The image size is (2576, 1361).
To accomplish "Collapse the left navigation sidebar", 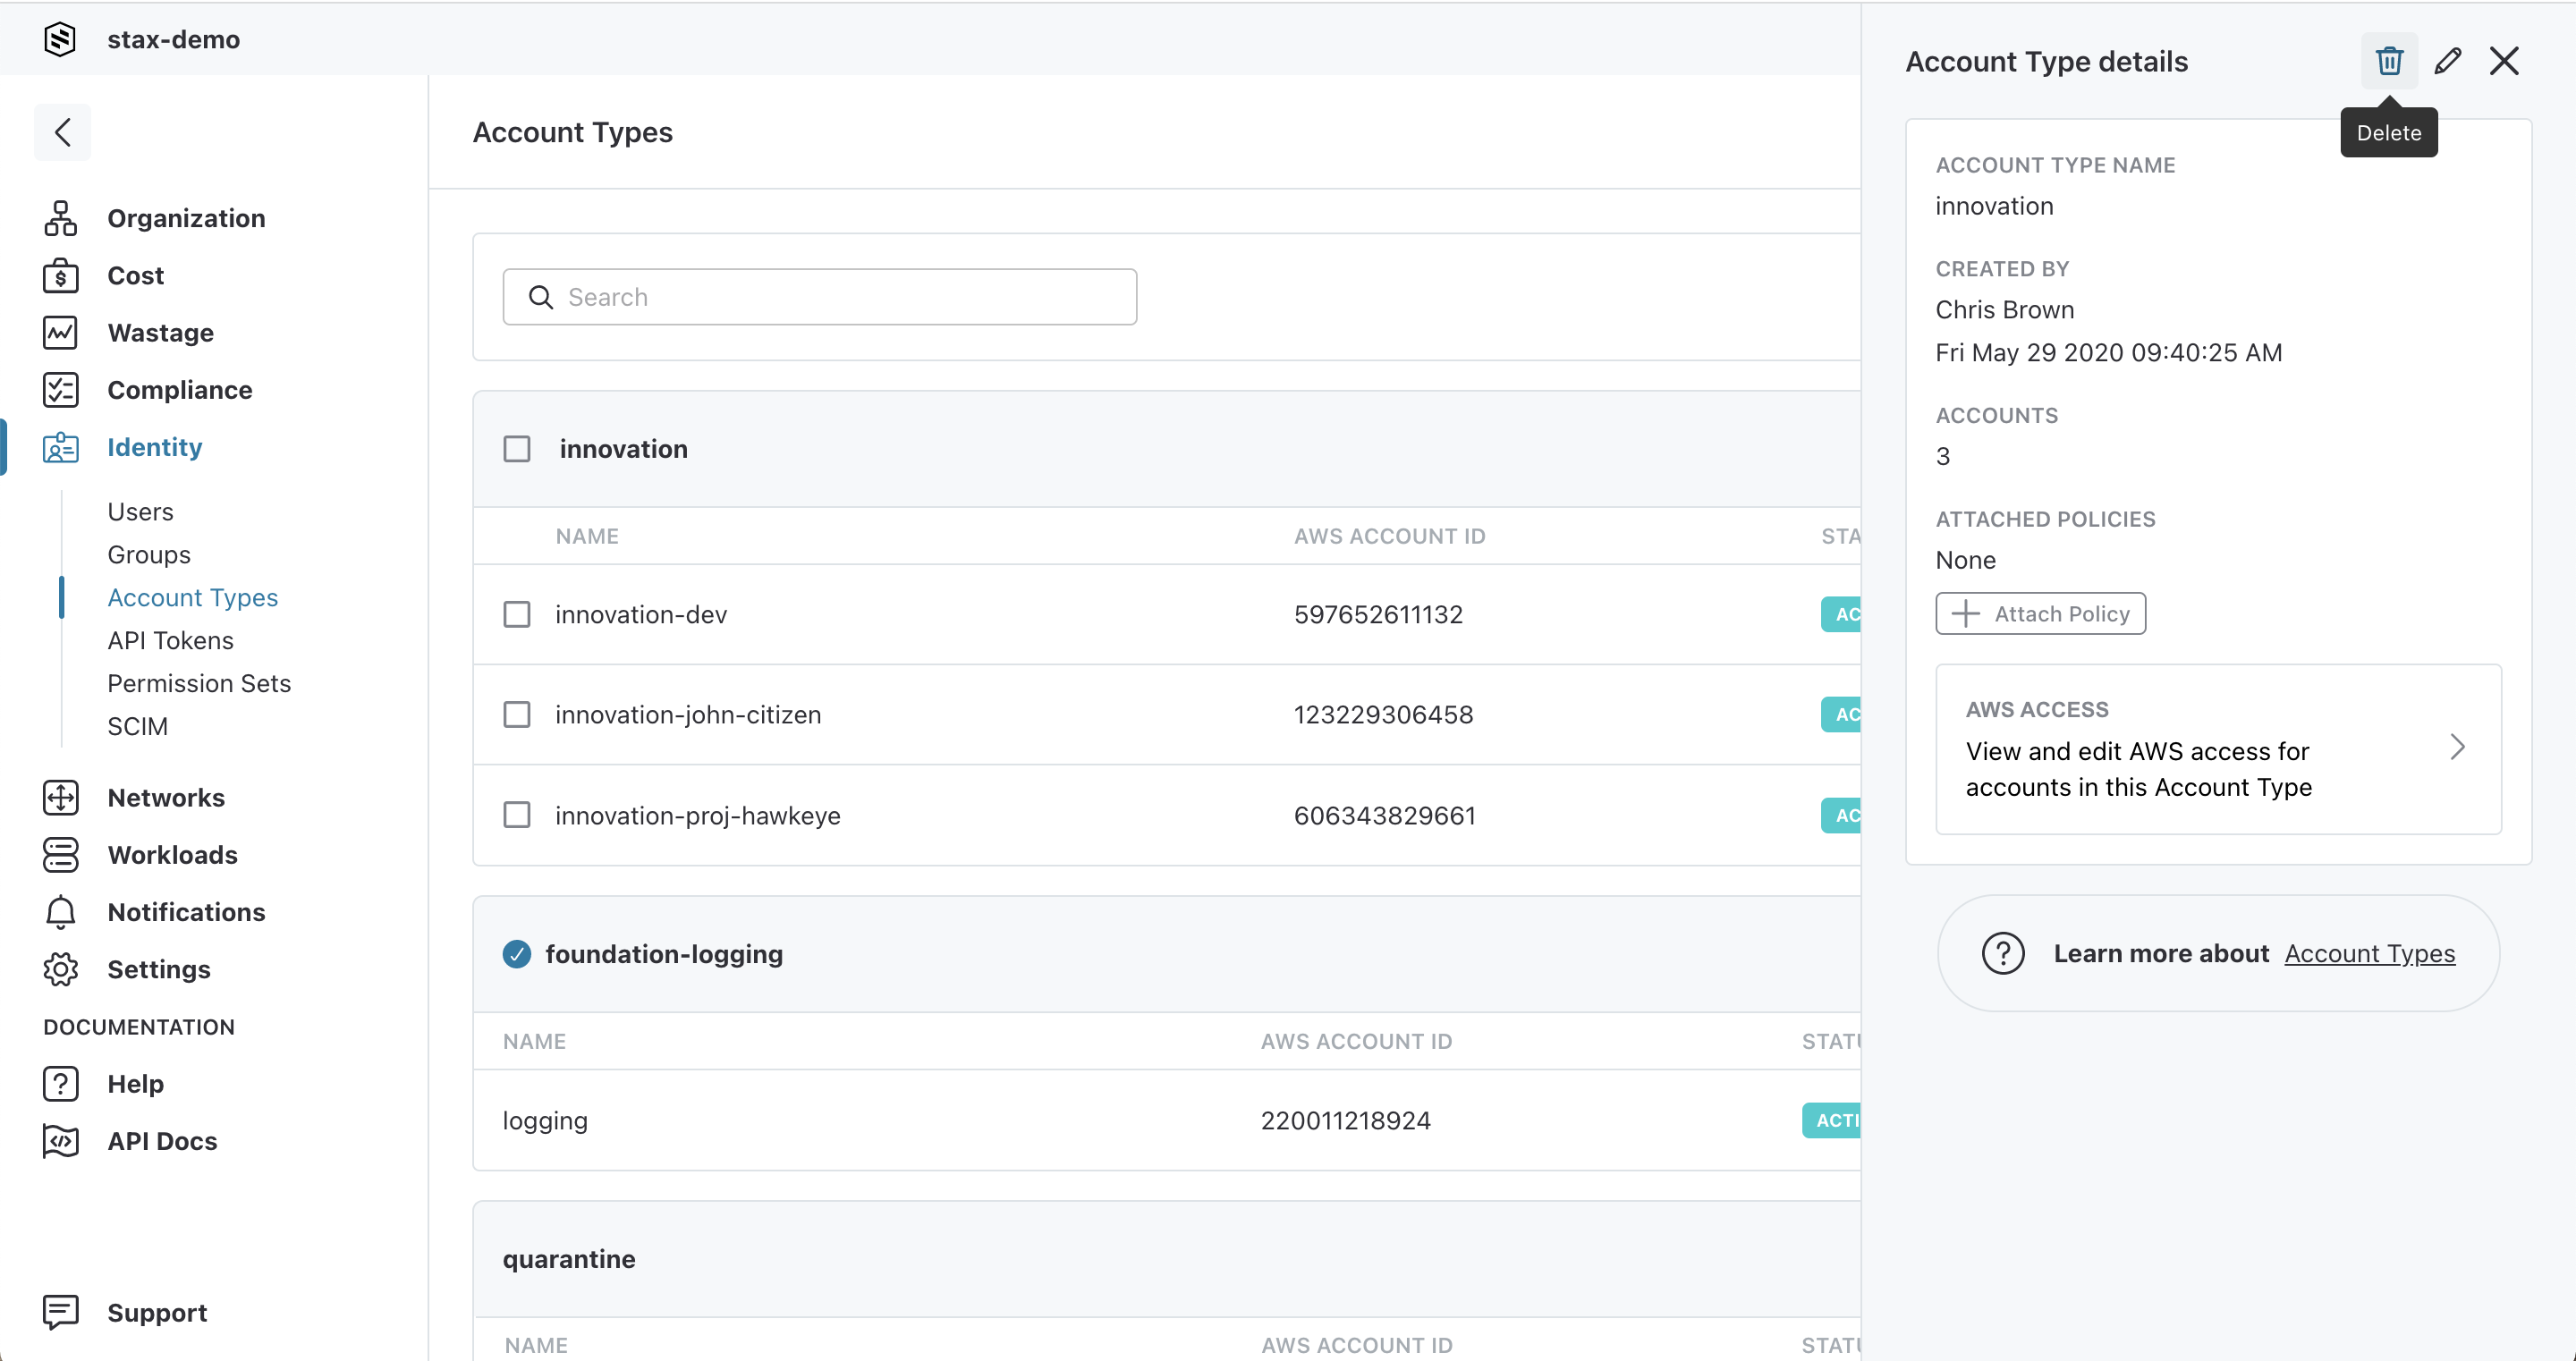I will (x=62, y=130).
